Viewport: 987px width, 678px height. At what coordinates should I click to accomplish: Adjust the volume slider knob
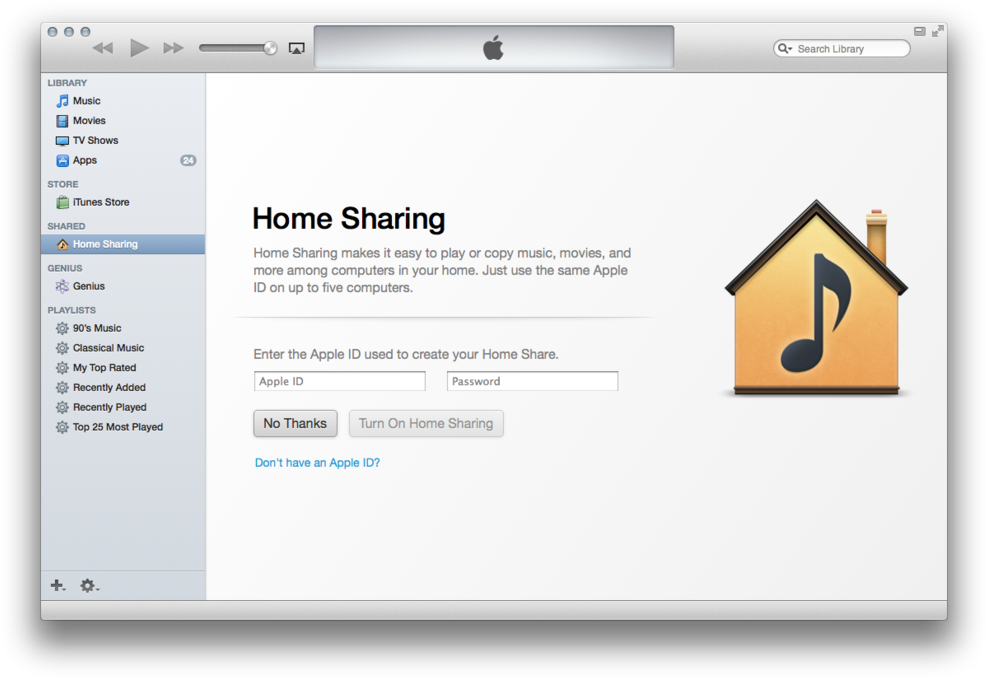point(270,48)
